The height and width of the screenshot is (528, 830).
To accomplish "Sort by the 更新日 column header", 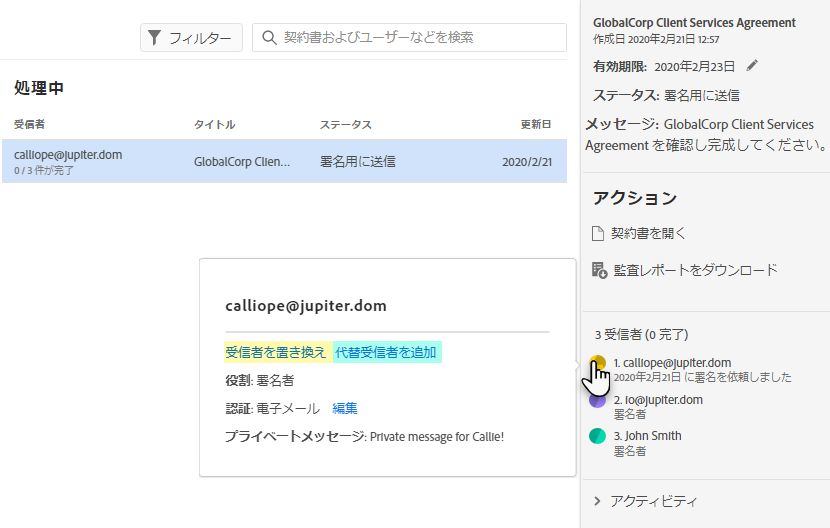I will click(536, 124).
